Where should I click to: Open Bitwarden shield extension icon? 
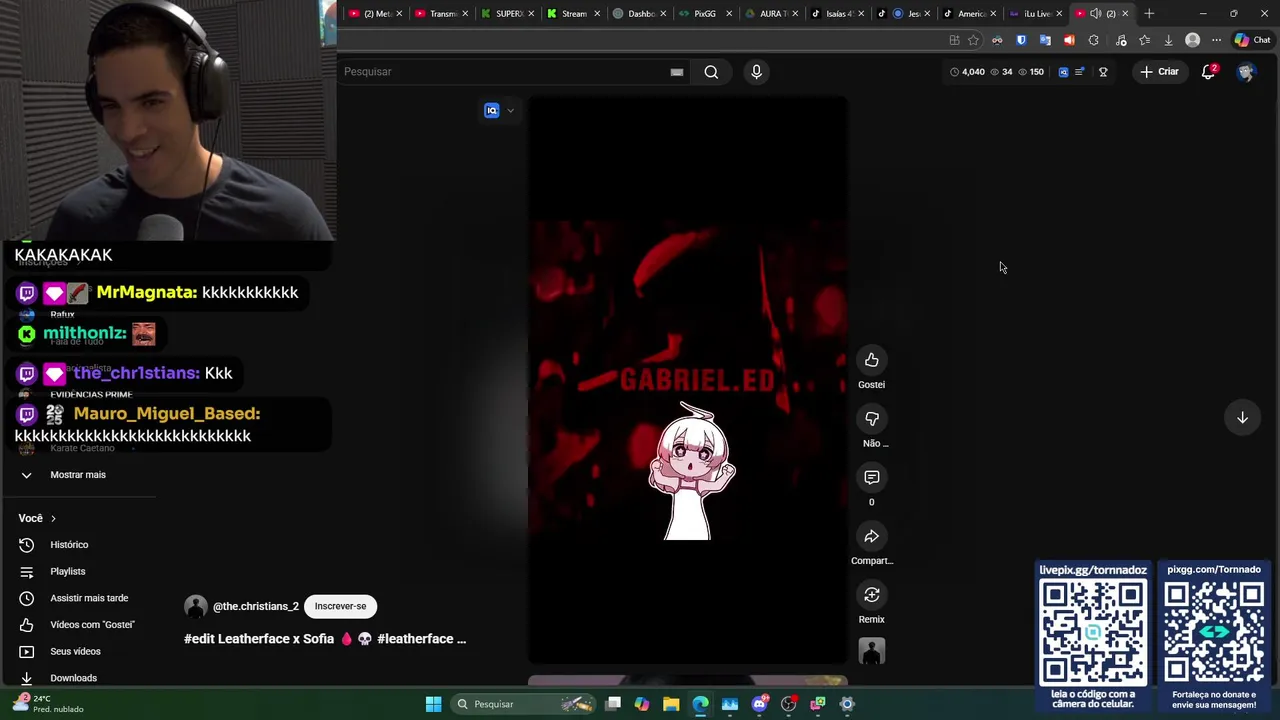pos(1021,40)
